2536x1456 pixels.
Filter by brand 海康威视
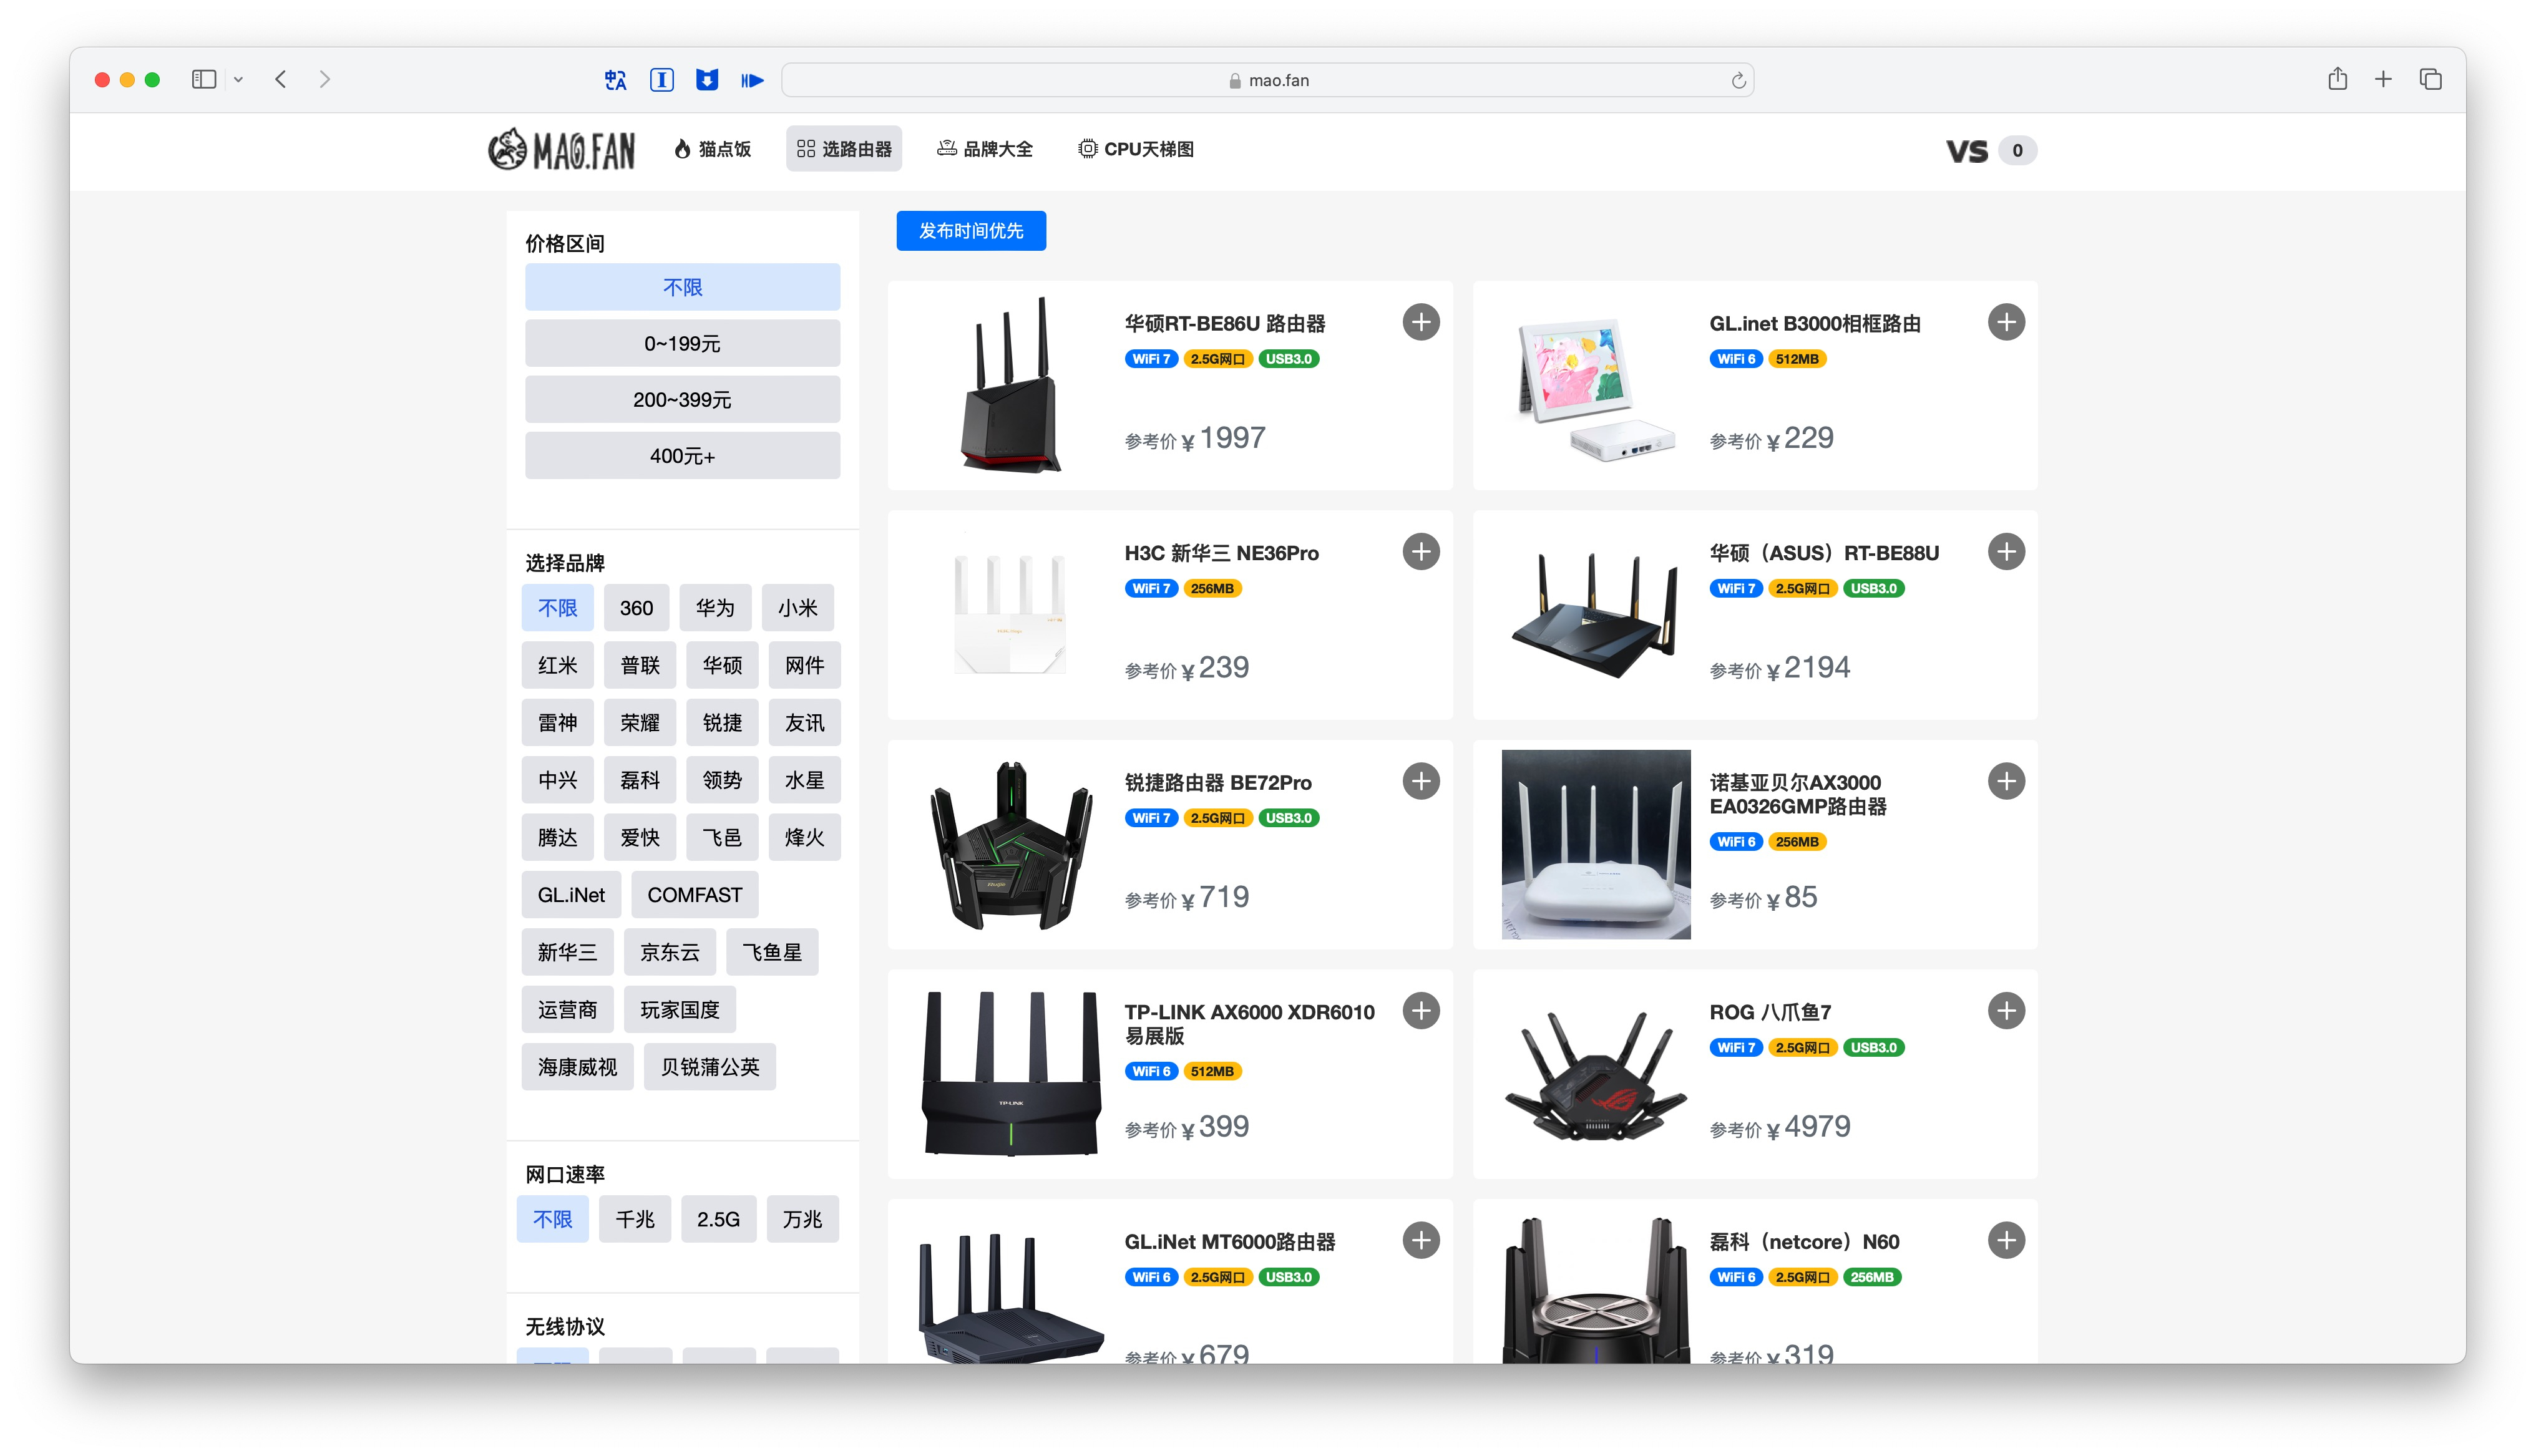pyautogui.click(x=577, y=1067)
